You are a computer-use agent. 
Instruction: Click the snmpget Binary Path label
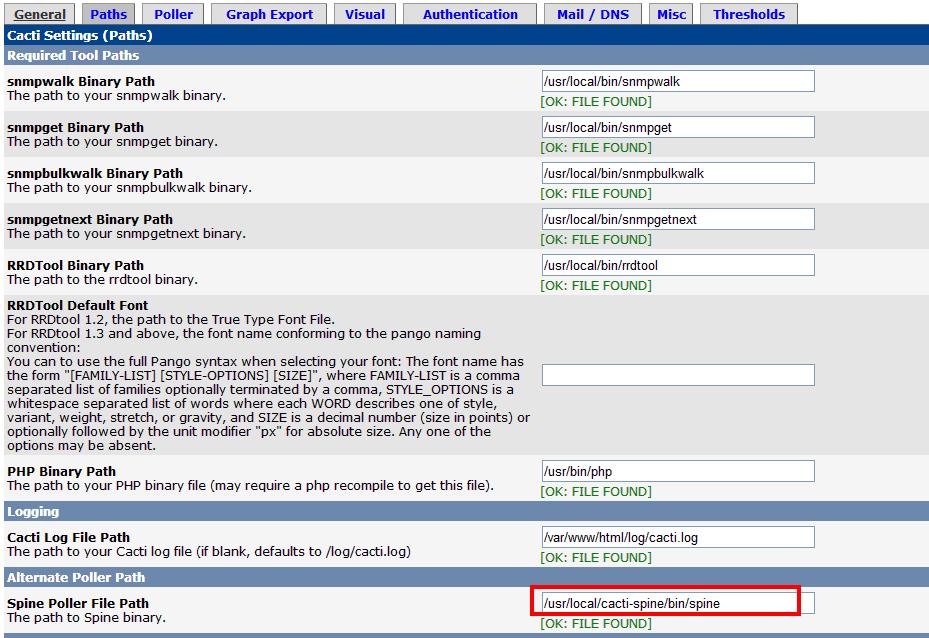coord(75,127)
